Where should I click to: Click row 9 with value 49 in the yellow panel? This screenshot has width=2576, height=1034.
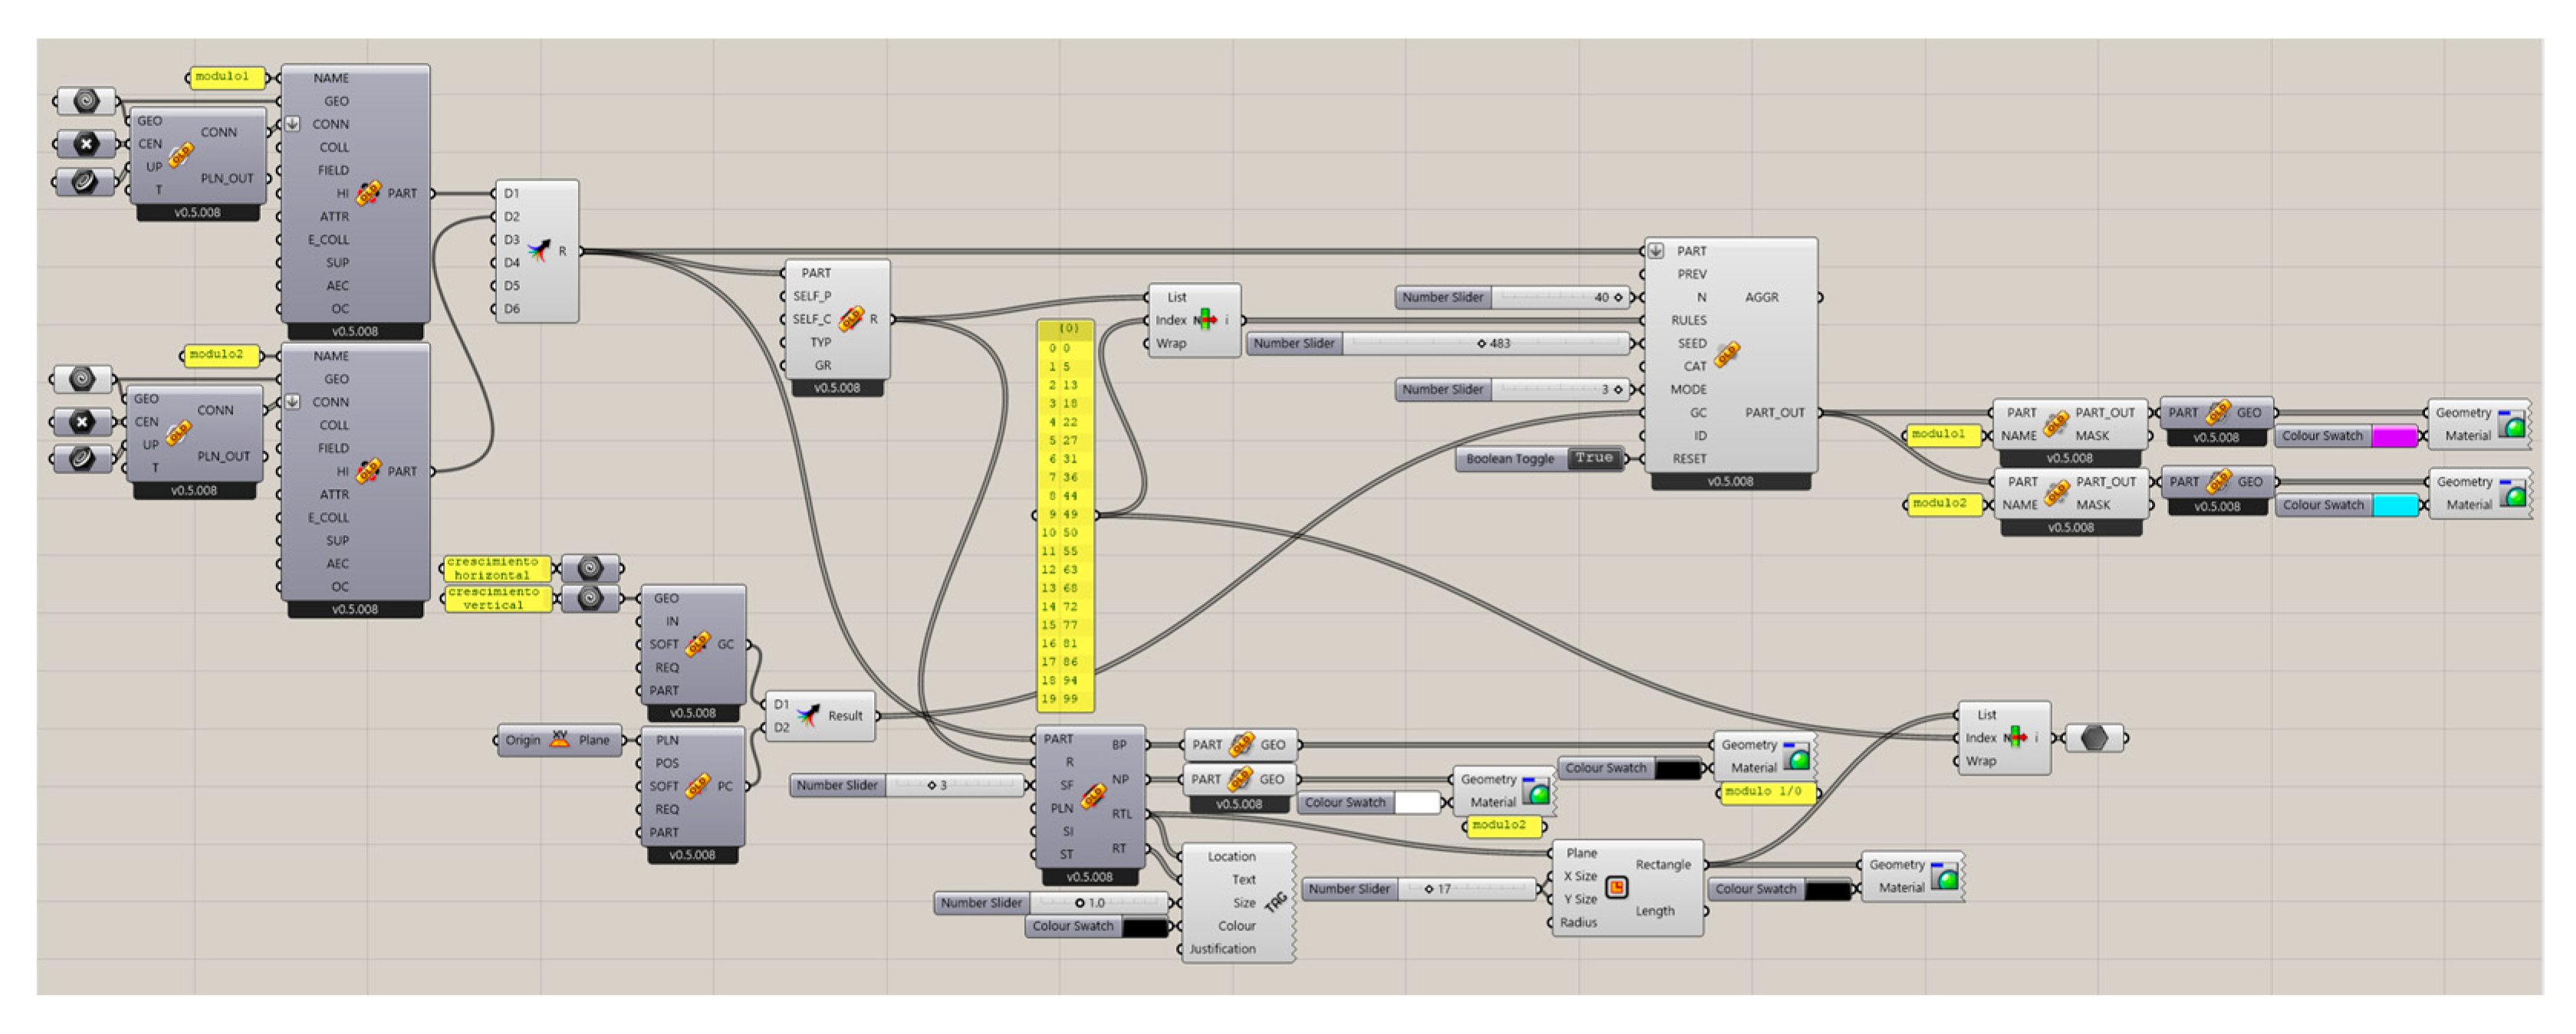point(1065,514)
